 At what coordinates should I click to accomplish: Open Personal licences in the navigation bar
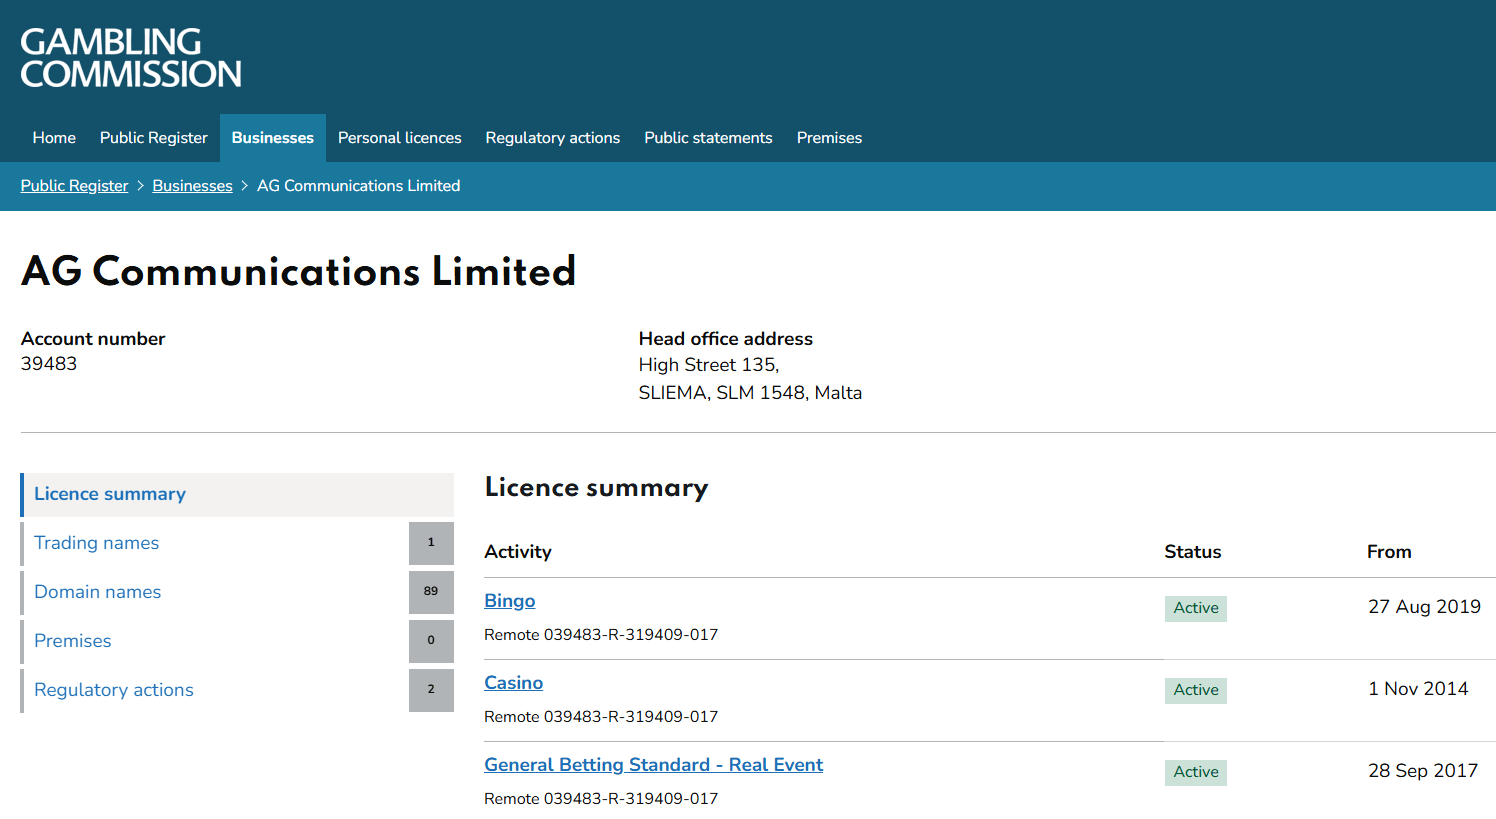(x=400, y=138)
